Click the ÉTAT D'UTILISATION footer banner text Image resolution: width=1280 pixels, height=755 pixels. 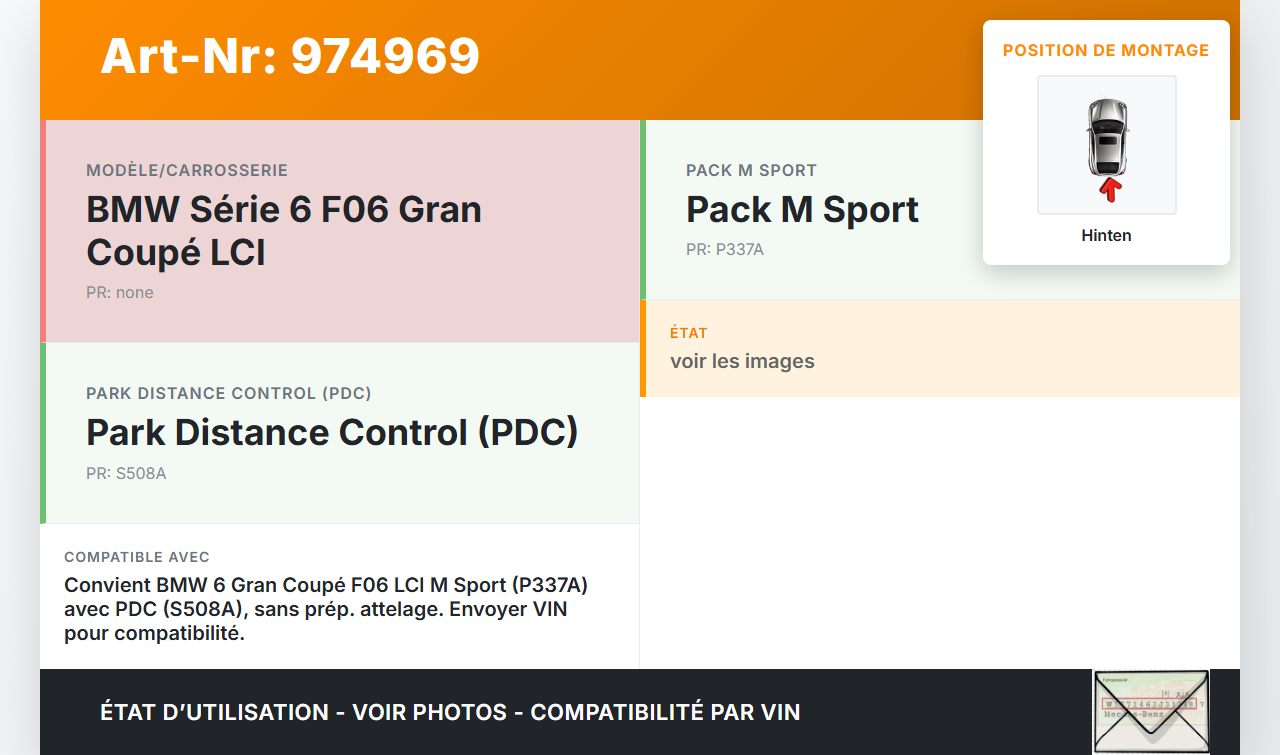450,712
